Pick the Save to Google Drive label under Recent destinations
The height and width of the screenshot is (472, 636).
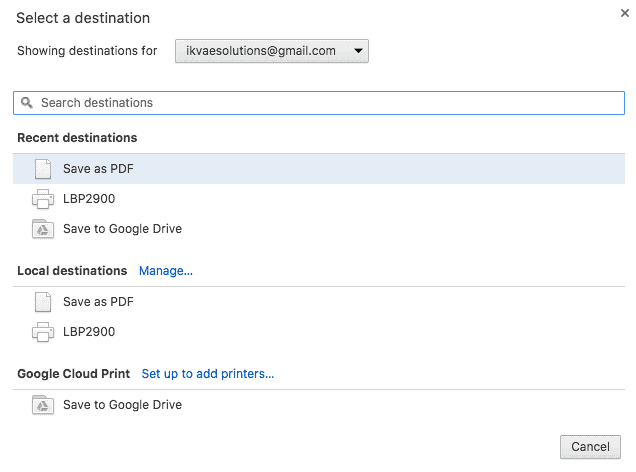pyautogui.click(x=122, y=229)
